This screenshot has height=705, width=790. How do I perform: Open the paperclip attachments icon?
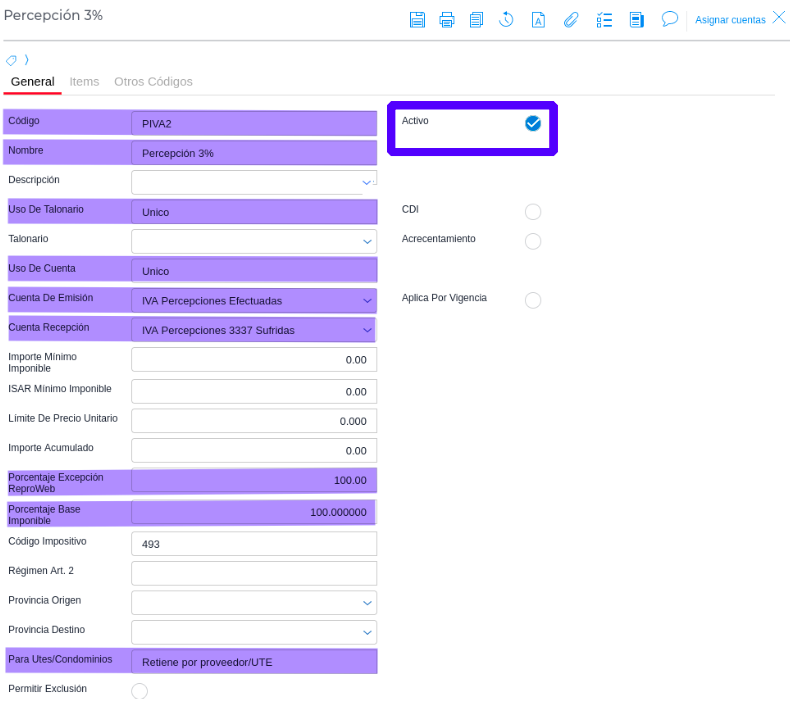(x=571, y=20)
